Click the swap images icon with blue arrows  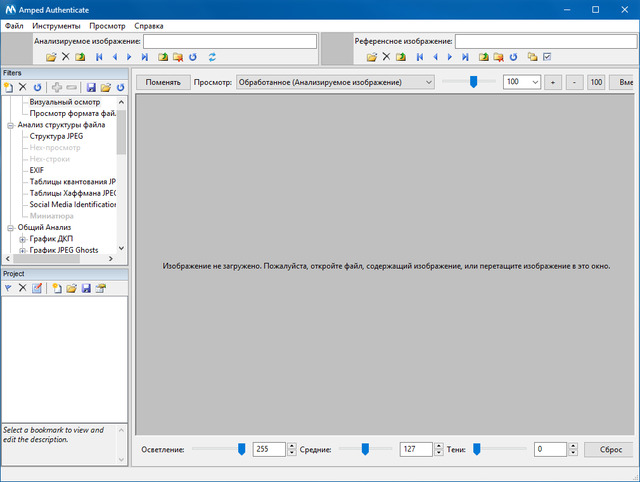click(212, 57)
